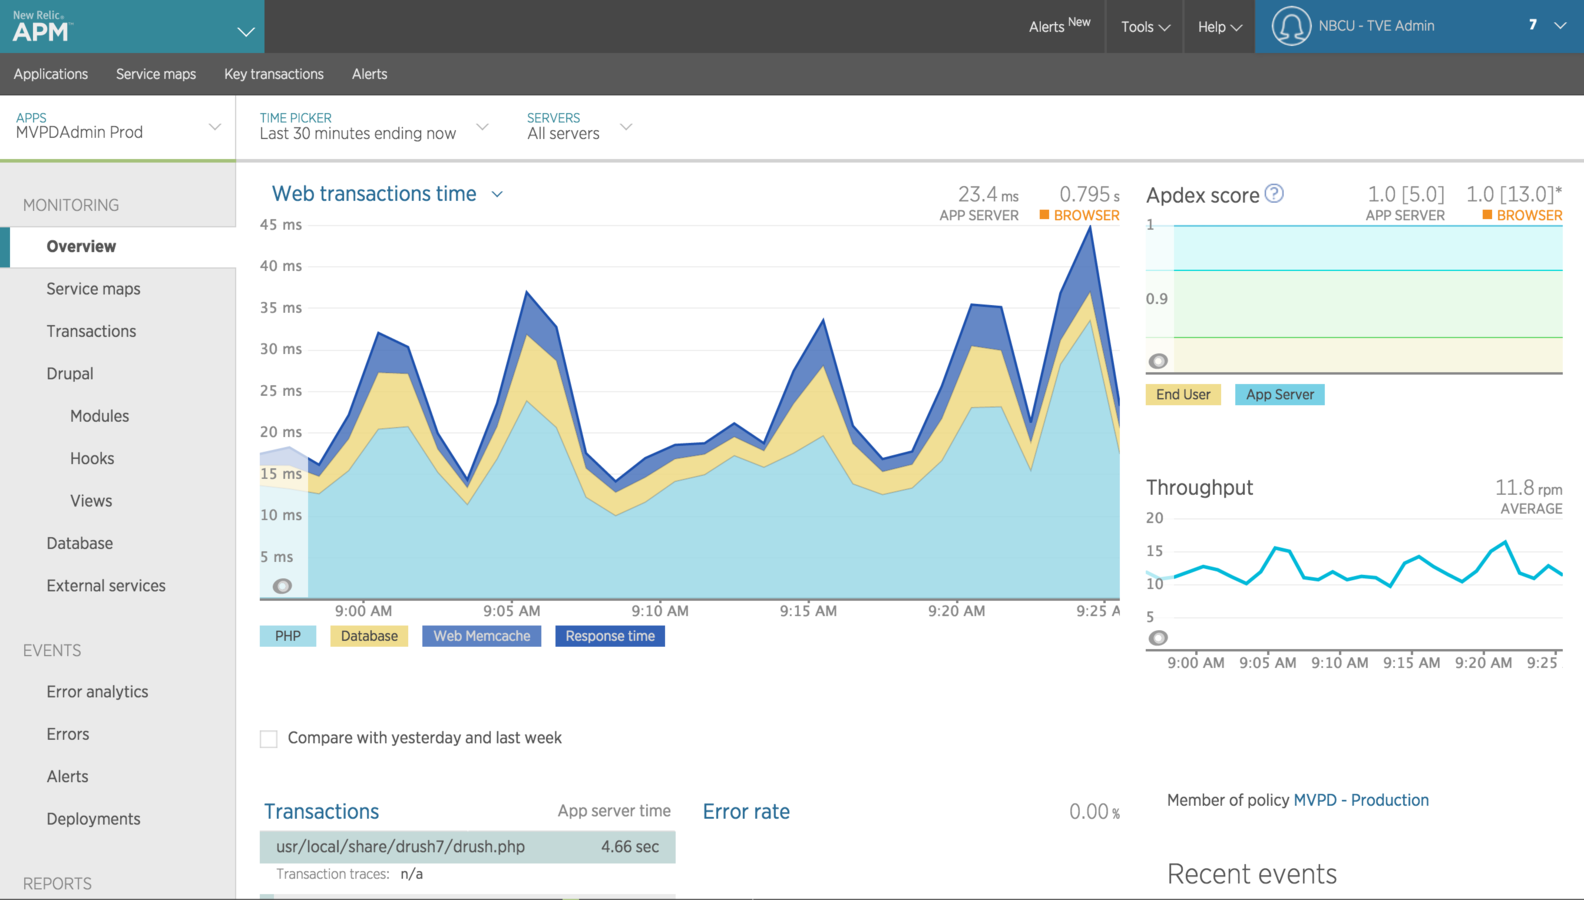This screenshot has width=1584, height=900.
Task: Toggle the Database legend series
Action: pos(369,636)
